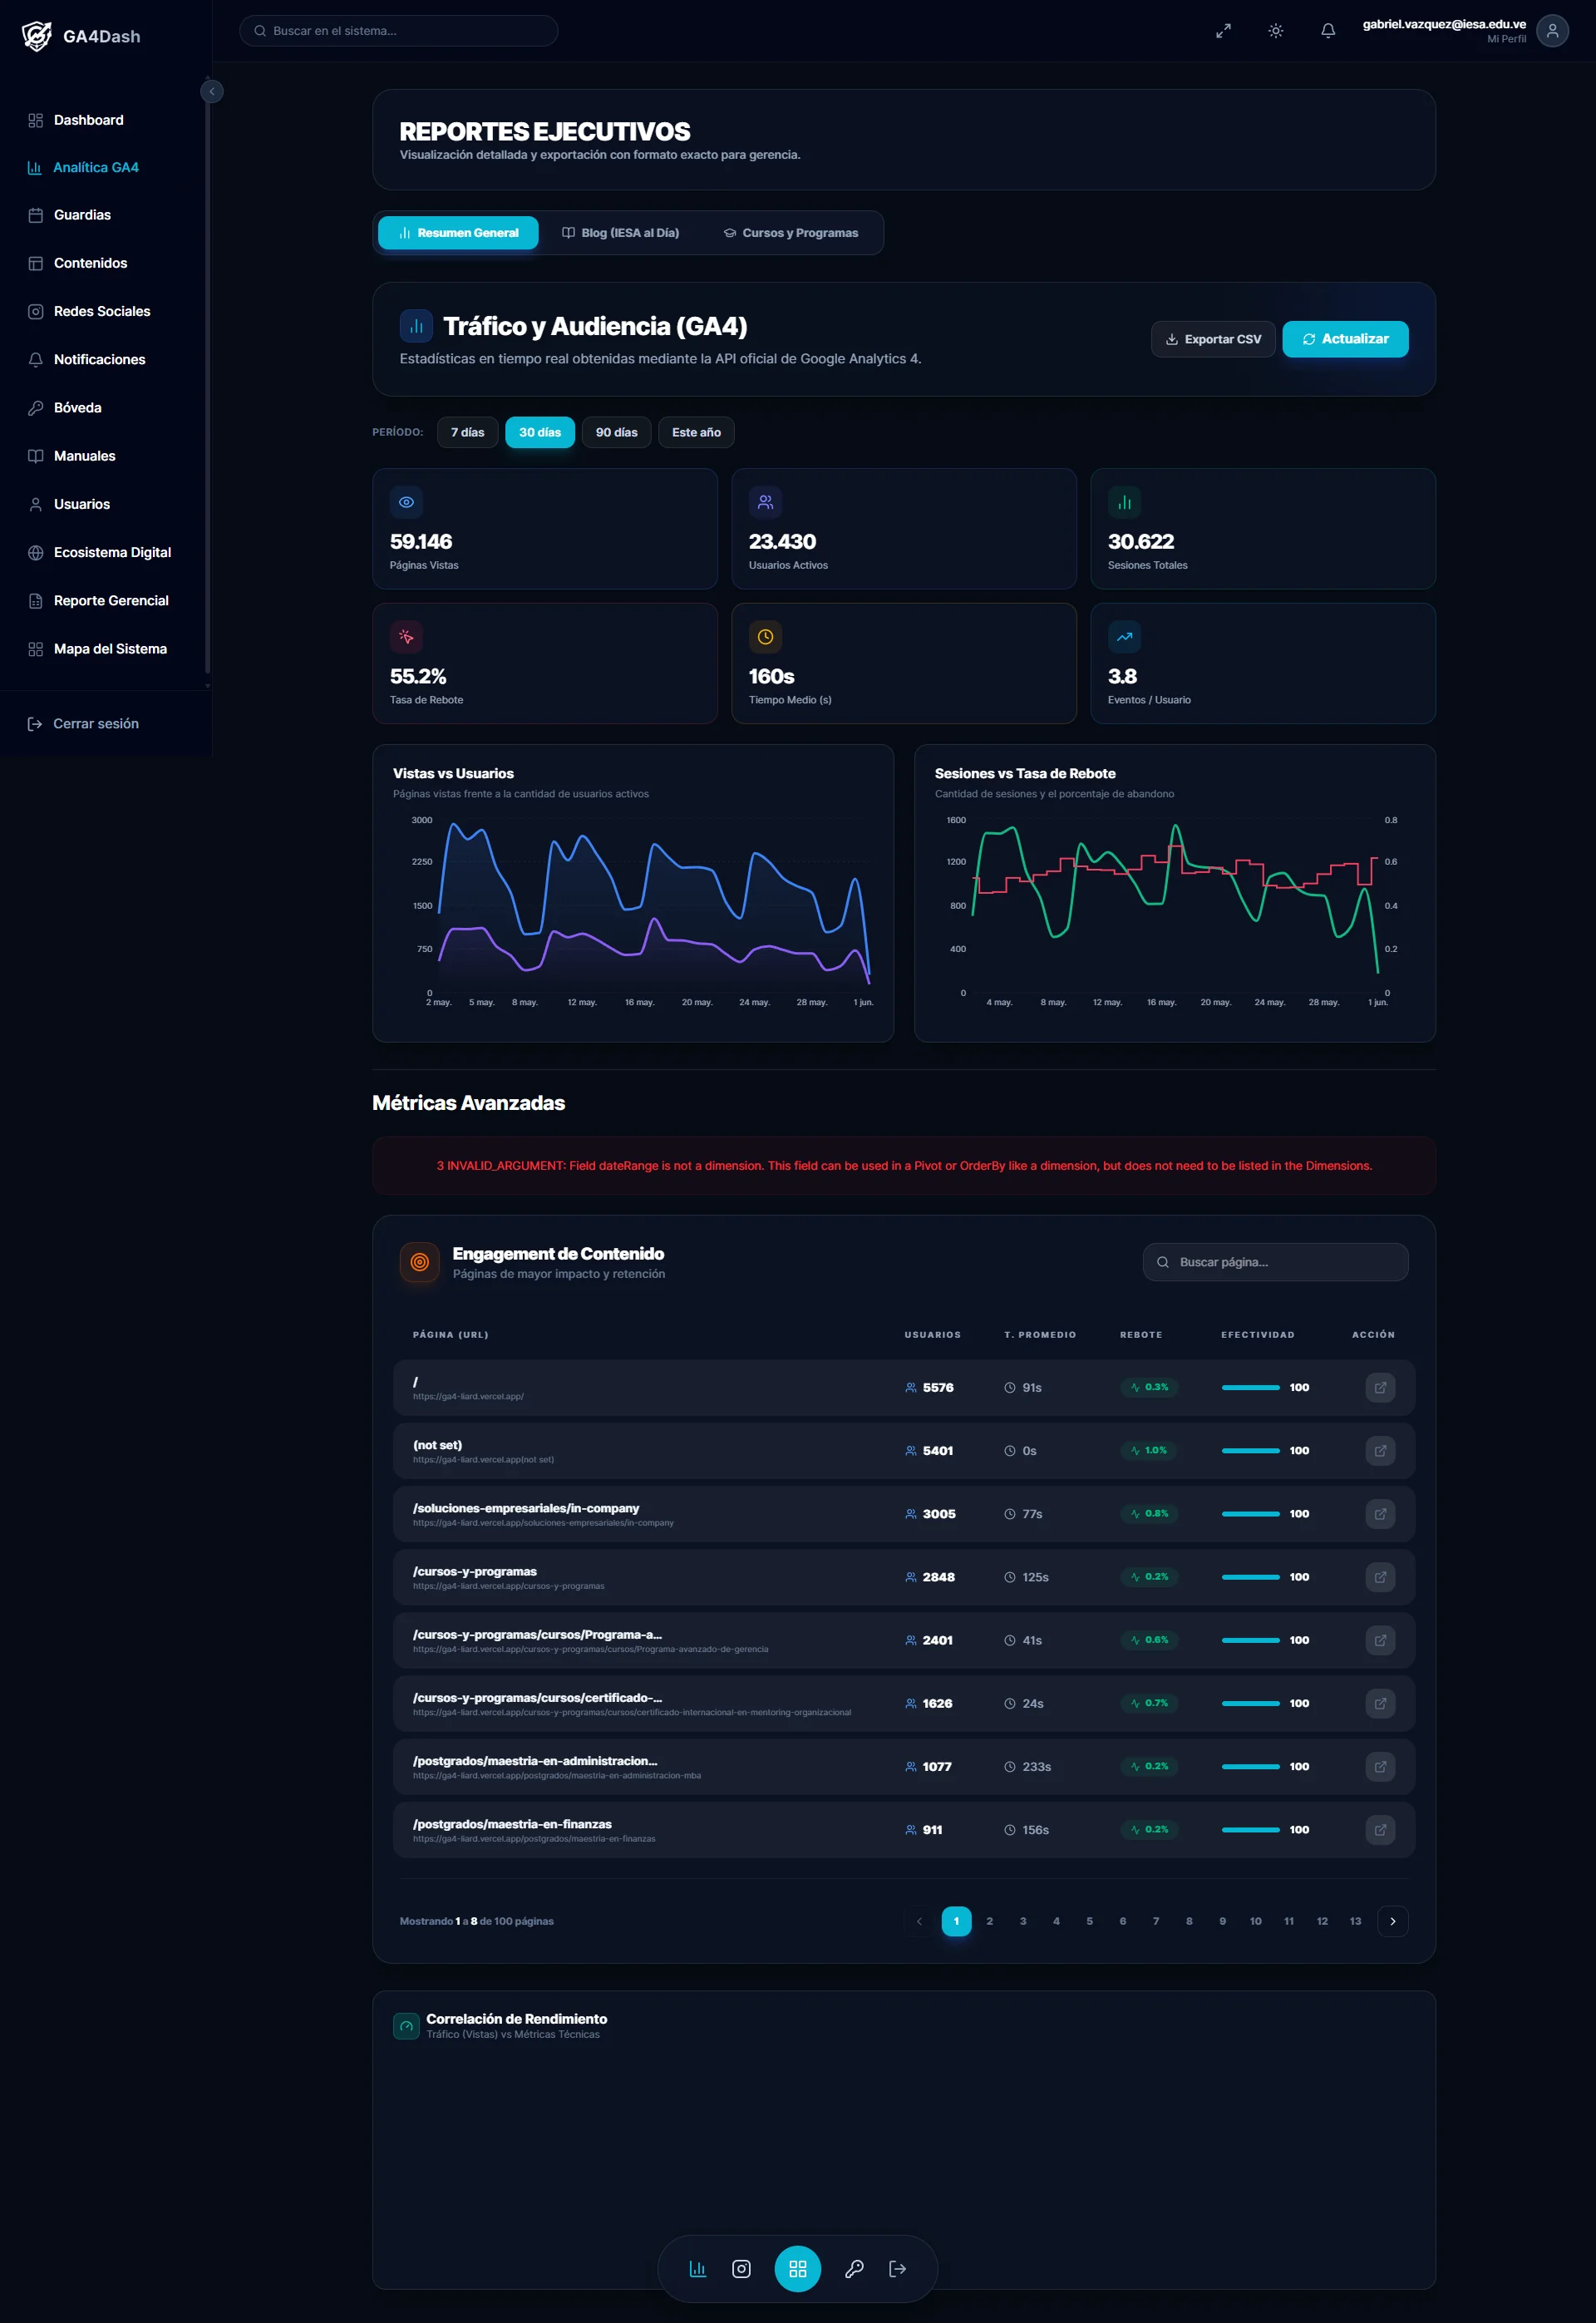Image resolution: width=1596 pixels, height=2323 pixels.
Task: Click the Buscar página search field
Action: [1275, 1262]
